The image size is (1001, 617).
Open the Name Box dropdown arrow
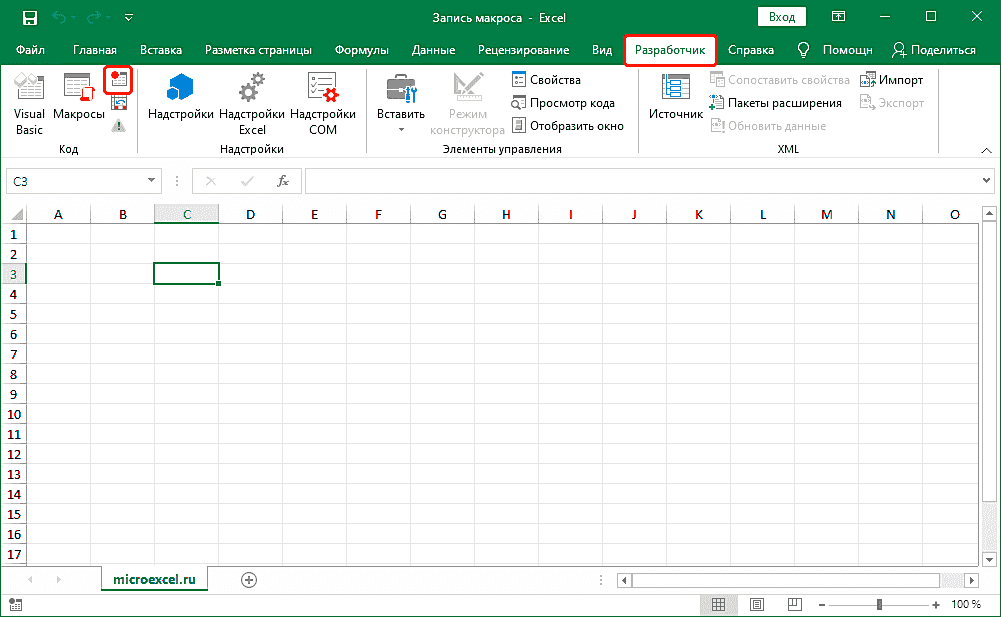(152, 181)
